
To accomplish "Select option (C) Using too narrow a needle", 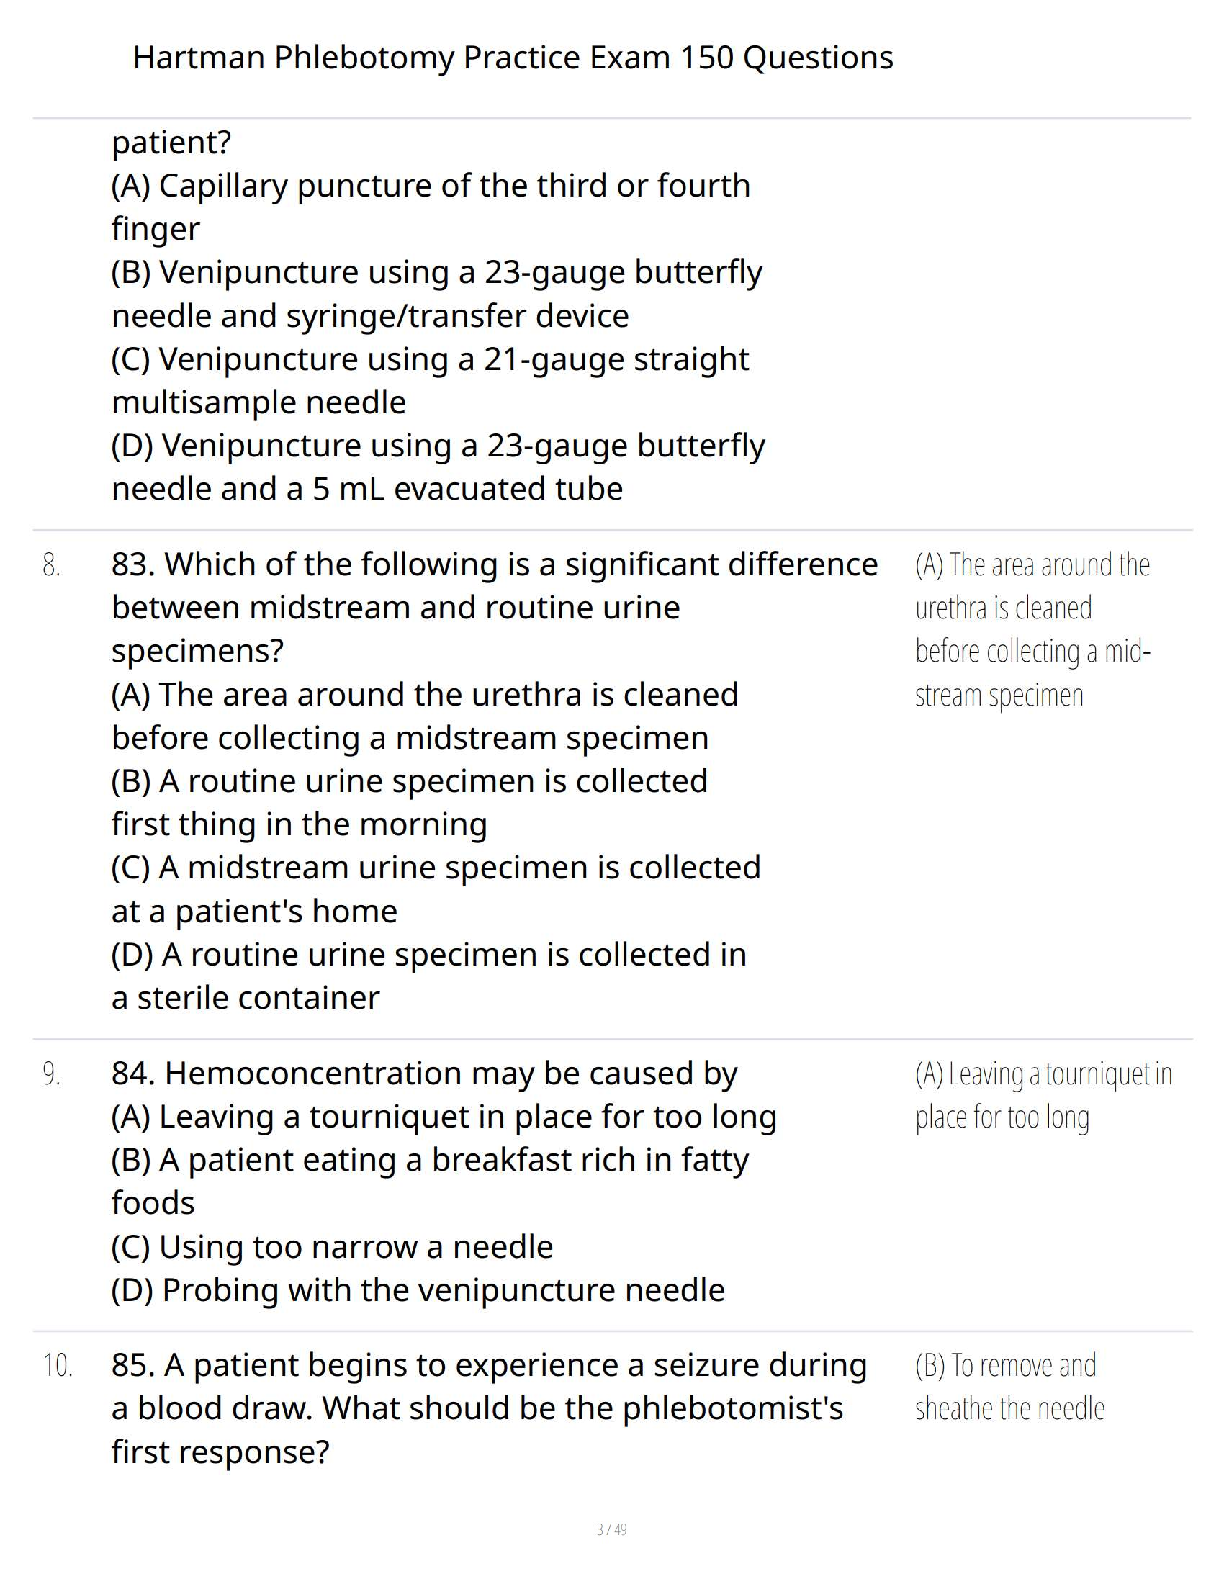I will click(332, 1247).
